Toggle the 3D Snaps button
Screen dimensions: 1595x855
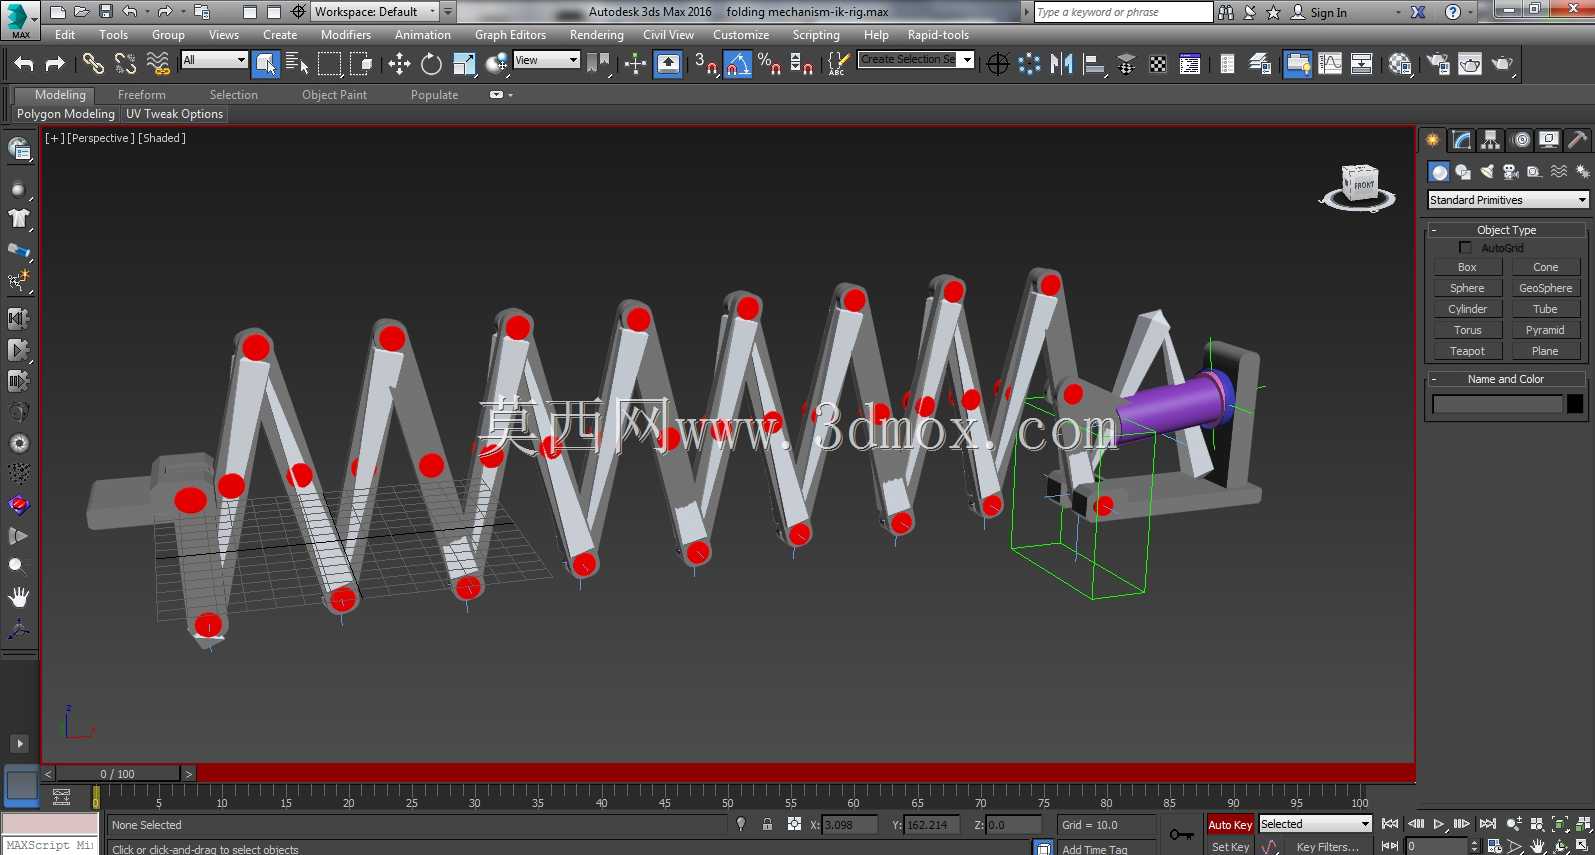pyautogui.click(x=705, y=64)
